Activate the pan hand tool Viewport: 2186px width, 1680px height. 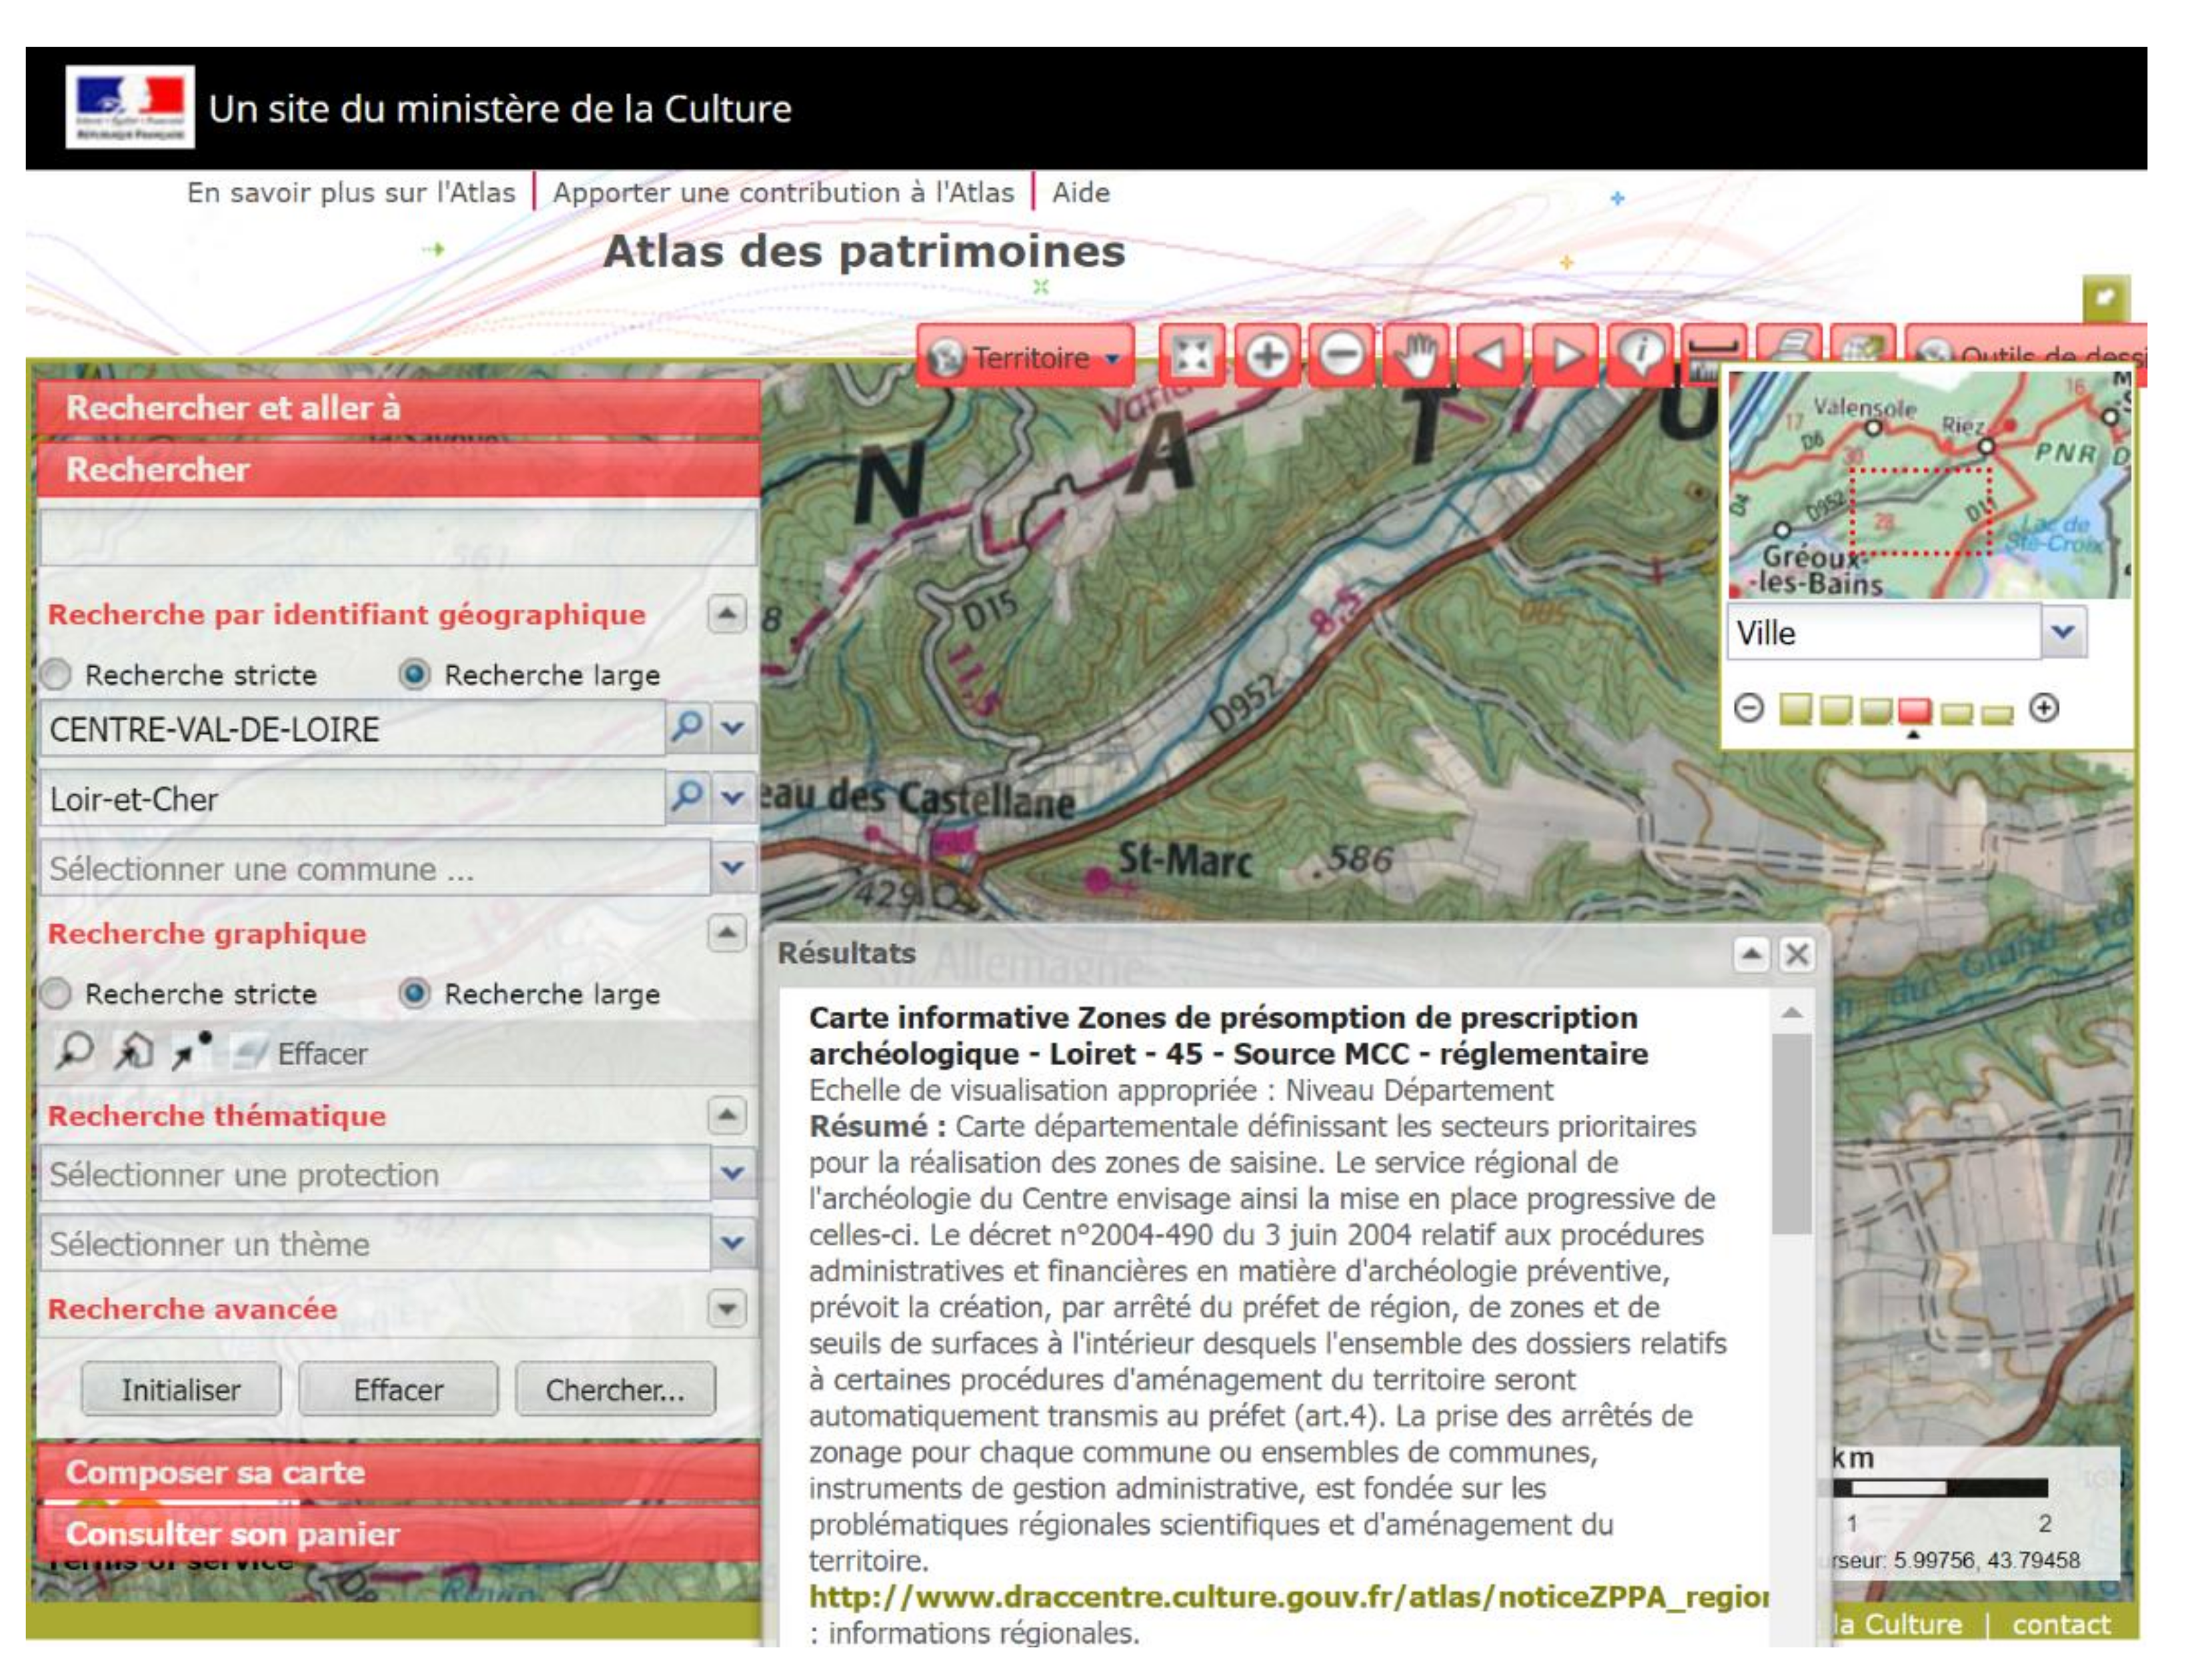1416,356
